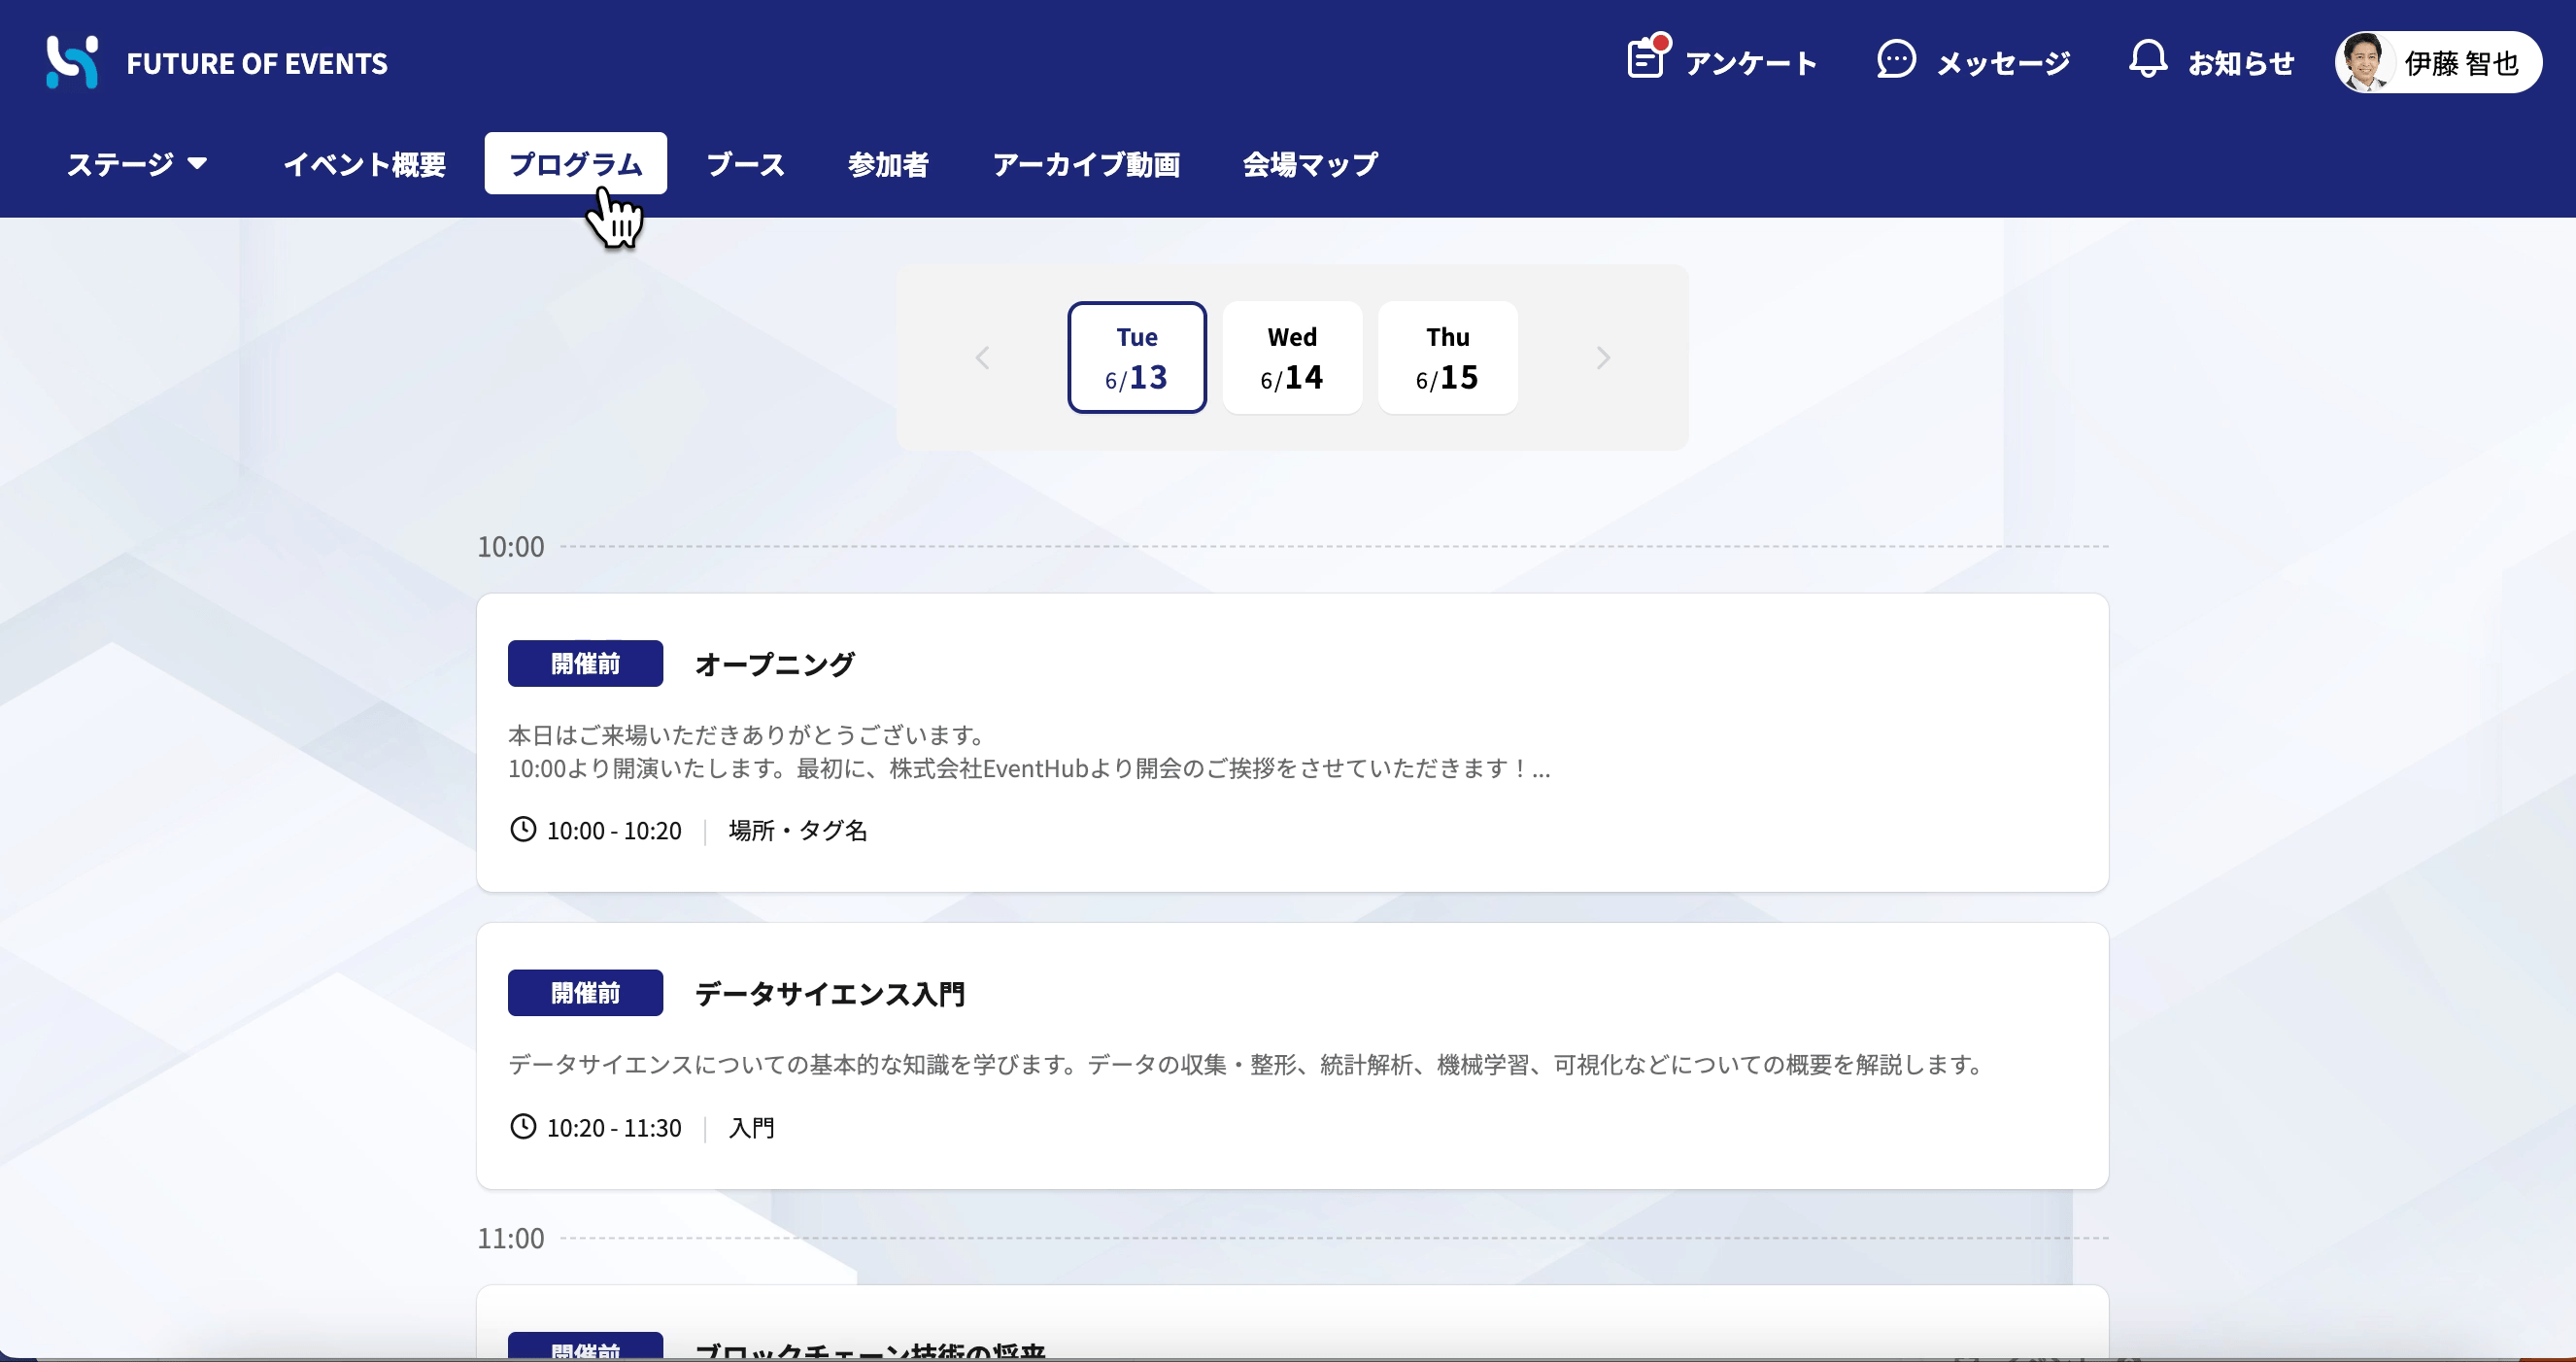Click 開催前 badge on データサイエンス入門 card
Screen dimensions: 2576x1362
pos(585,992)
